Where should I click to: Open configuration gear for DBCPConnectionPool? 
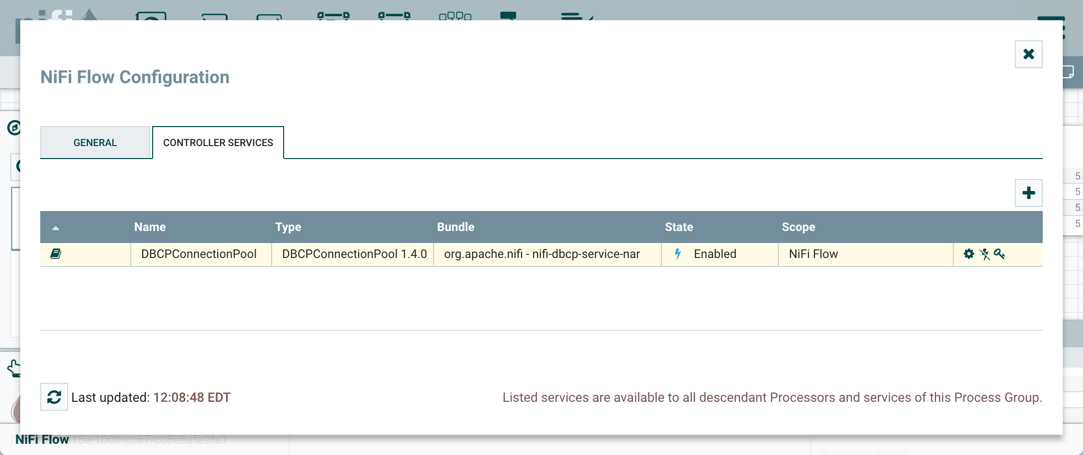click(968, 254)
